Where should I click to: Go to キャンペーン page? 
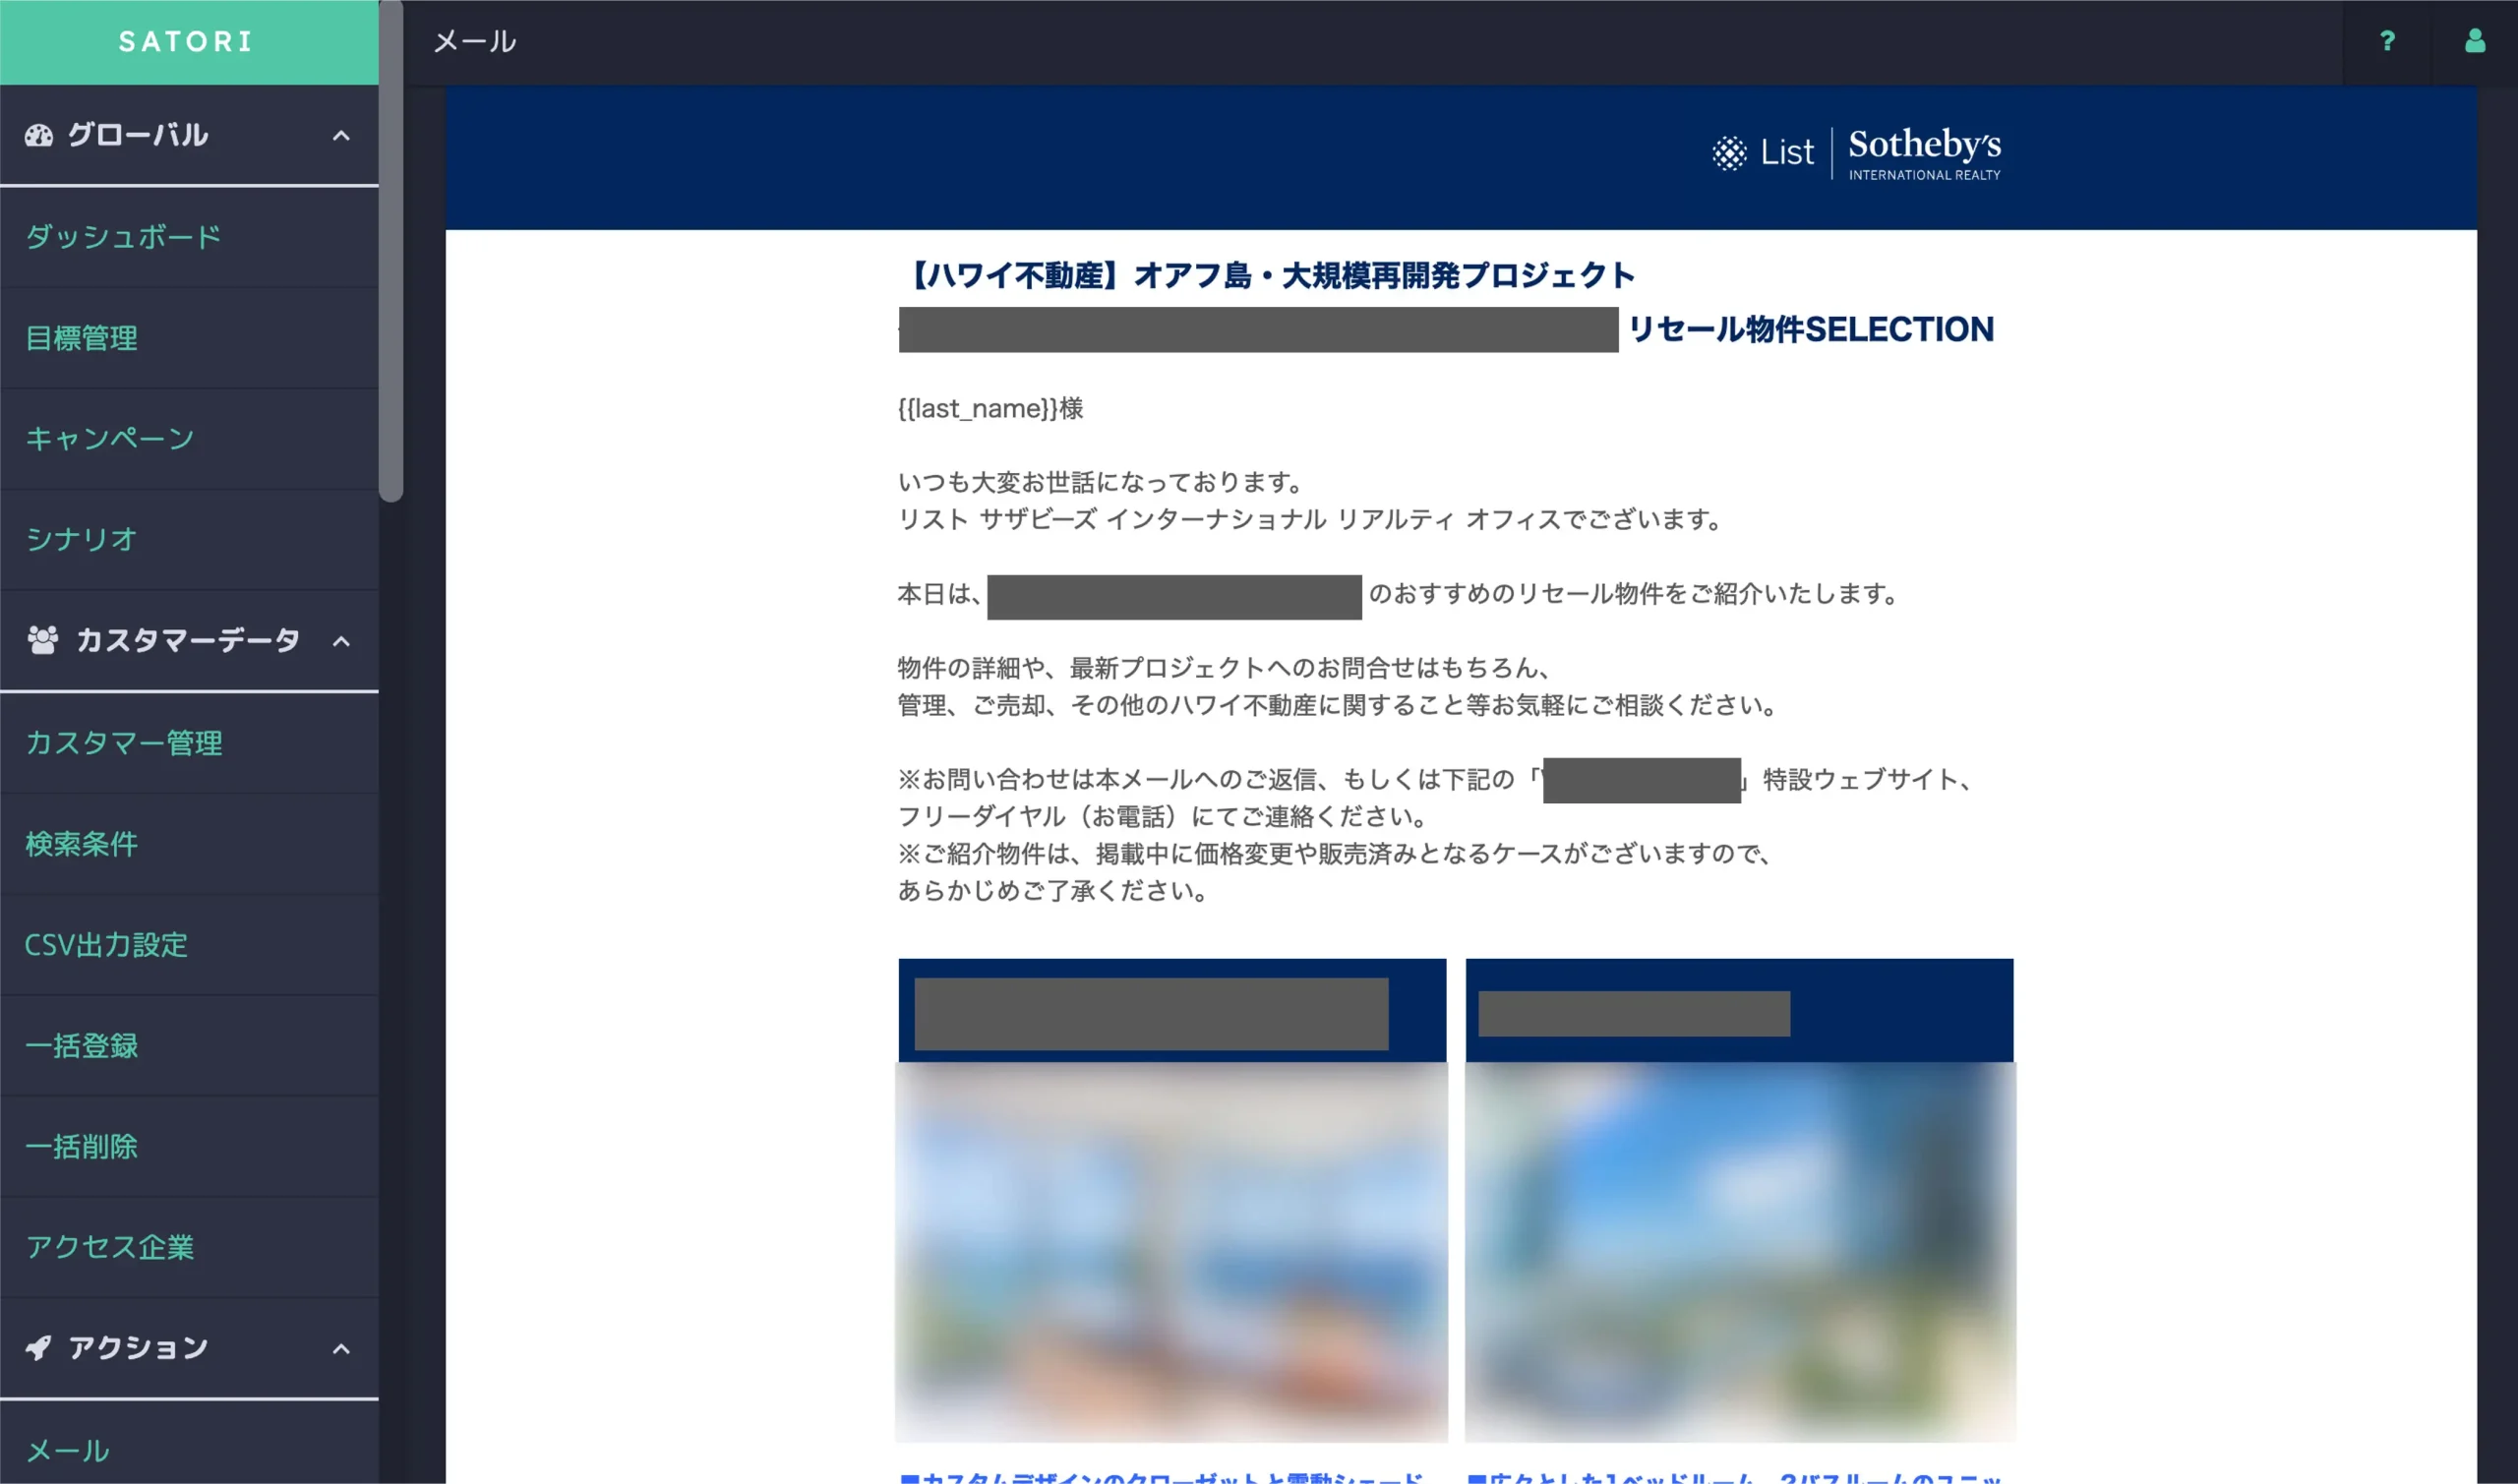coord(110,438)
